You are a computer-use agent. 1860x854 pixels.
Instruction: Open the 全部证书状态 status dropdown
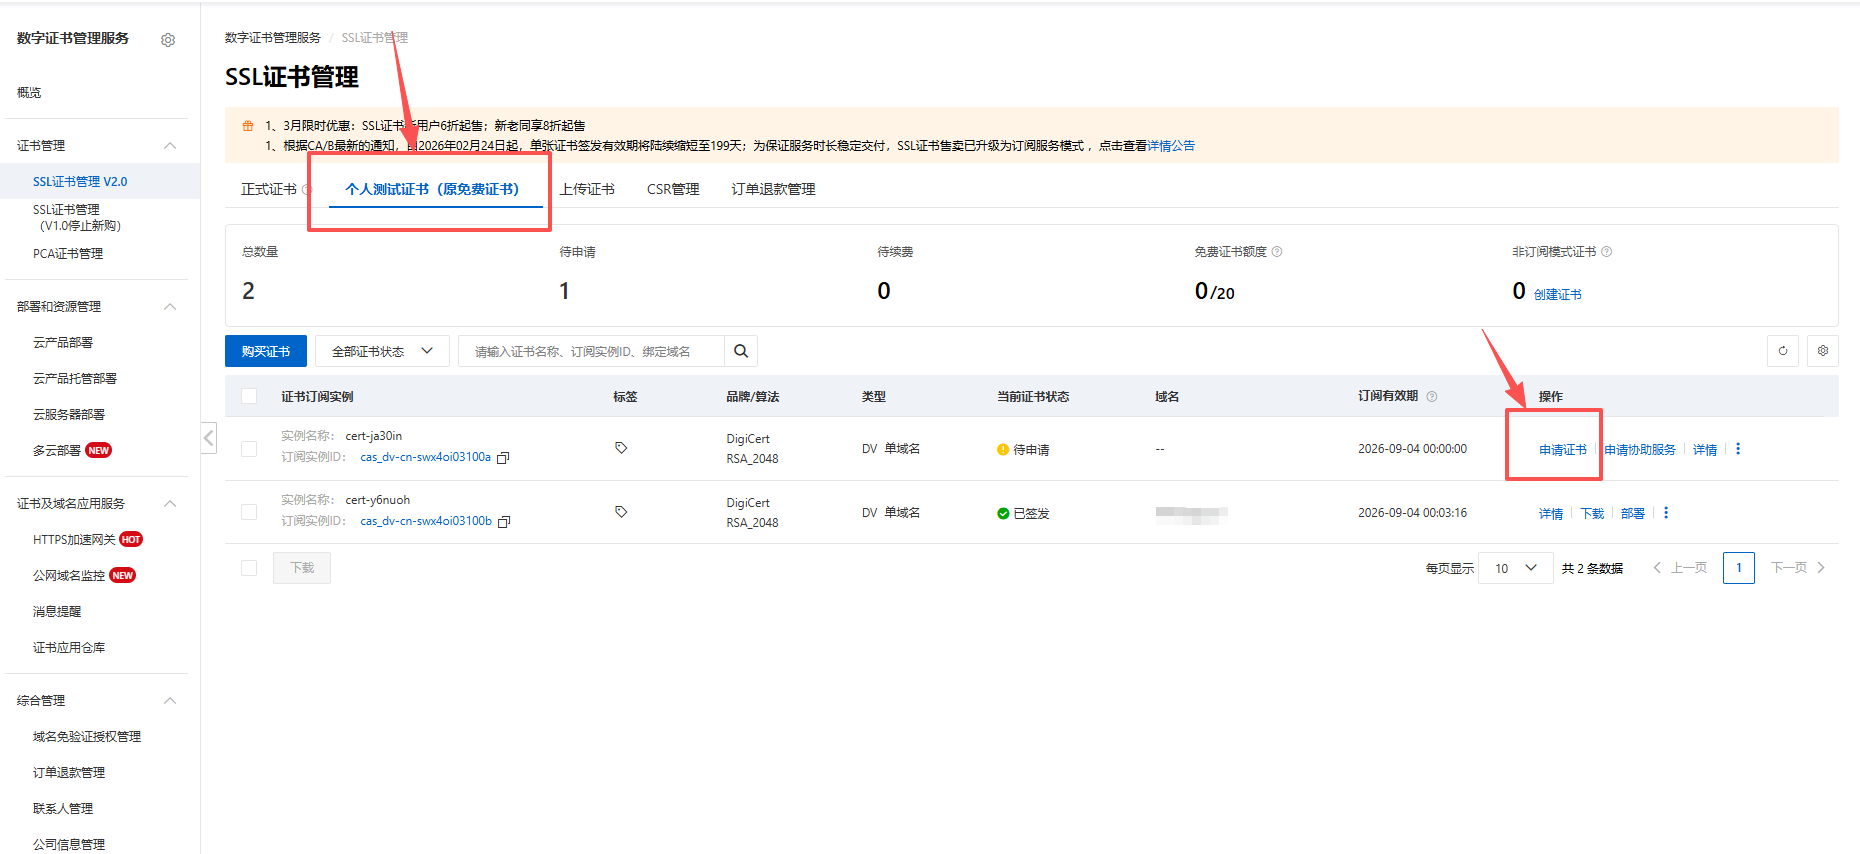[x=382, y=351]
